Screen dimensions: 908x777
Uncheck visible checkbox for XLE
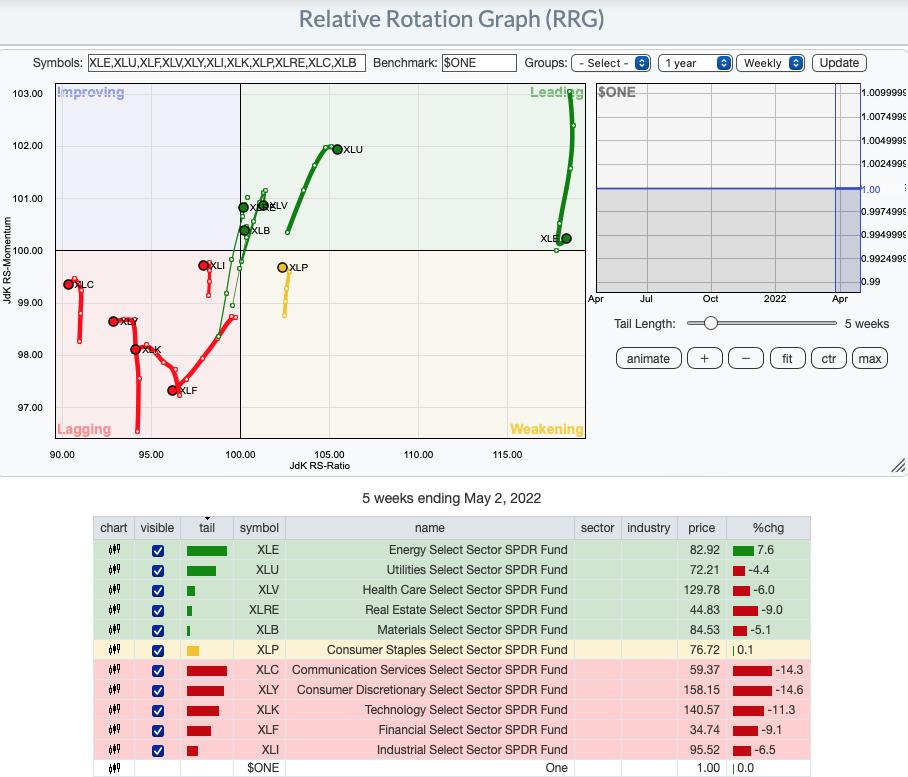click(157, 550)
